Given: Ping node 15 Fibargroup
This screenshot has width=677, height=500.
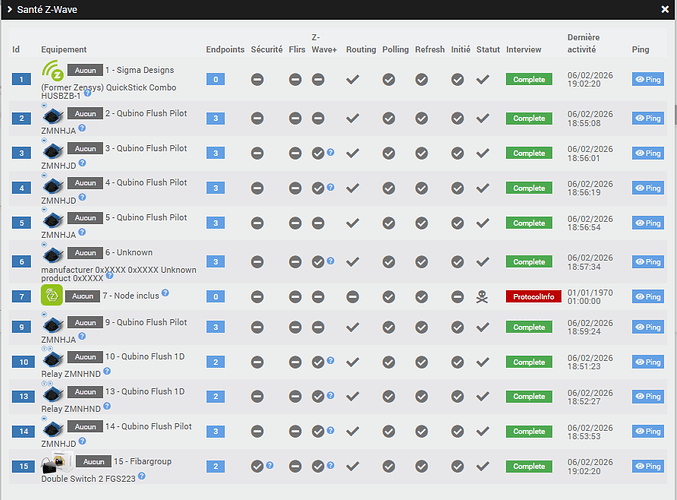Looking at the screenshot, I should click(x=648, y=466).
